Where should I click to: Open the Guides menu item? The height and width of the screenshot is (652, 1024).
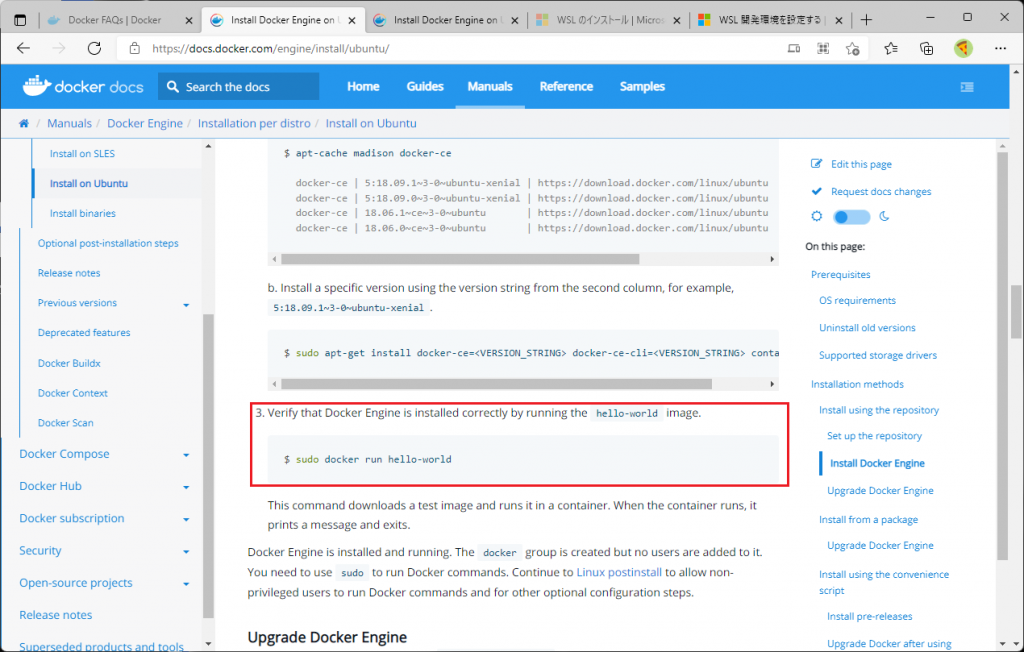point(425,86)
